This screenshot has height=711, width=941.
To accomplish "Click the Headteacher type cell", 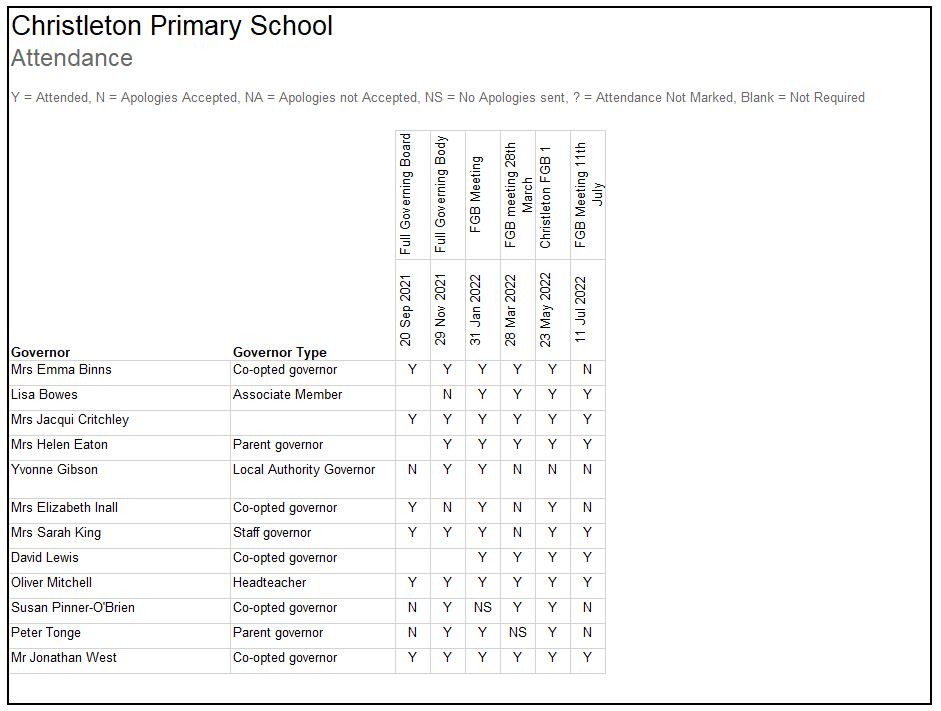I will [x=262, y=583].
